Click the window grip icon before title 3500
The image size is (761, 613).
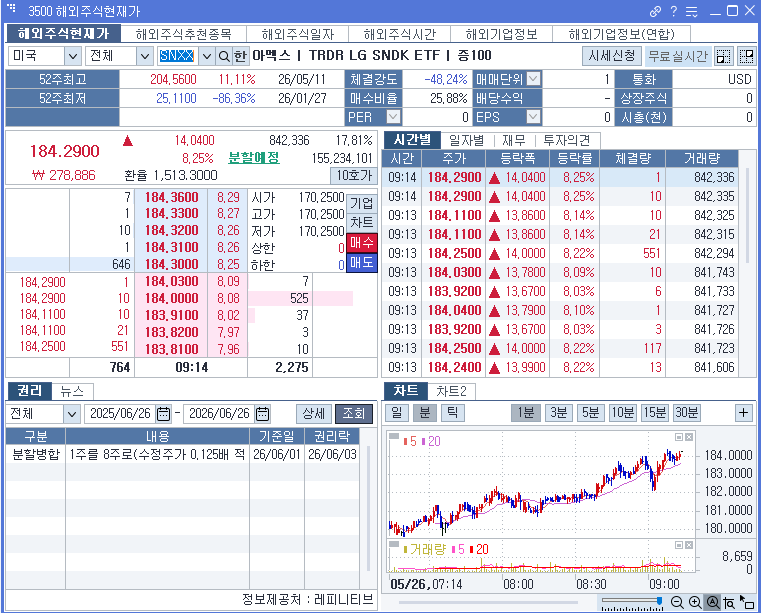click(11, 8)
